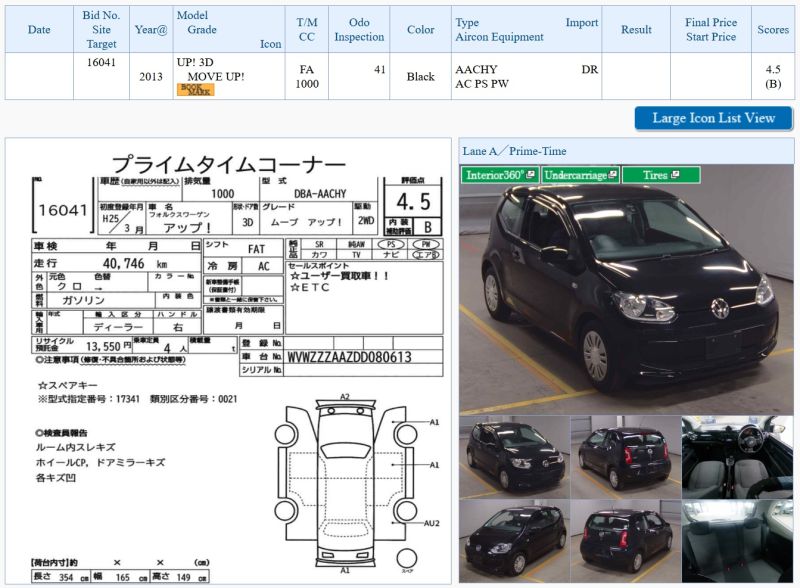The height and width of the screenshot is (588, 800).
Task: Open the rear-right view thumbnail in bottom row
Action: pyautogui.click(x=626, y=541)
